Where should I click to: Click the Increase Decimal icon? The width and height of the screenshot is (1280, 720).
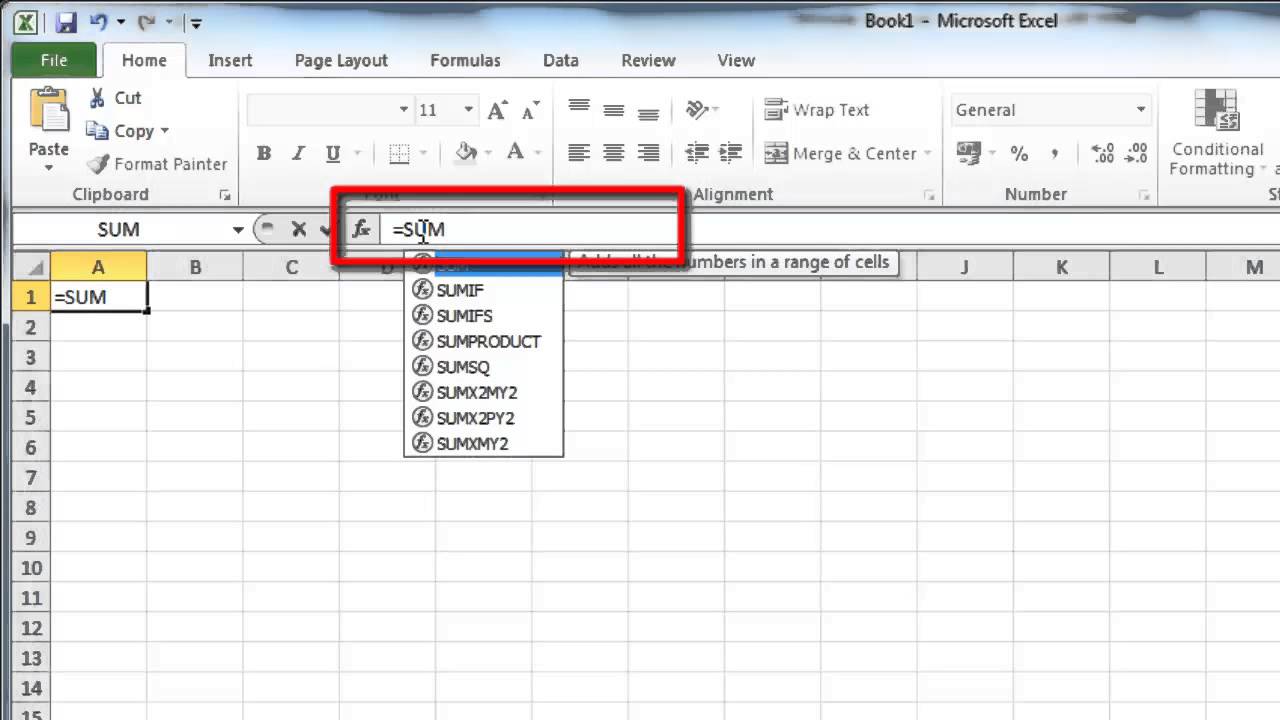tap(1100, 153)
